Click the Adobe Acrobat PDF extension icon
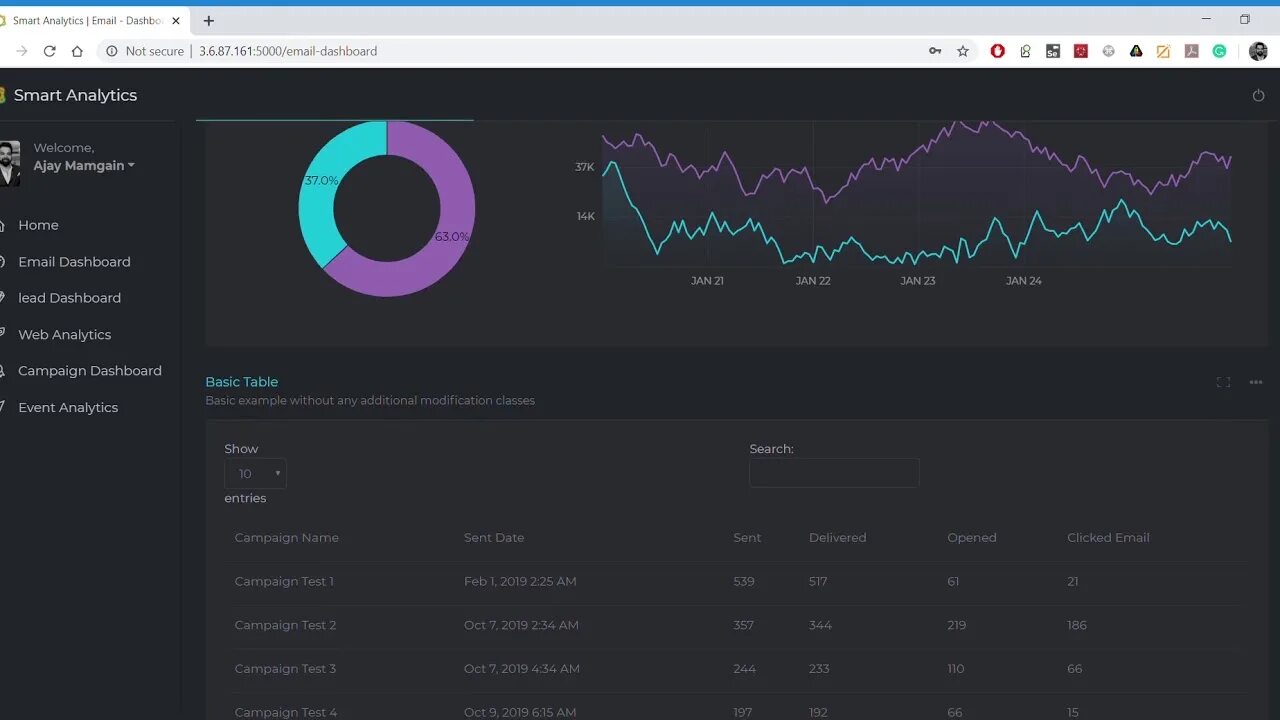This screenshot has width=1280, height=720. (x=1191, y=51)
